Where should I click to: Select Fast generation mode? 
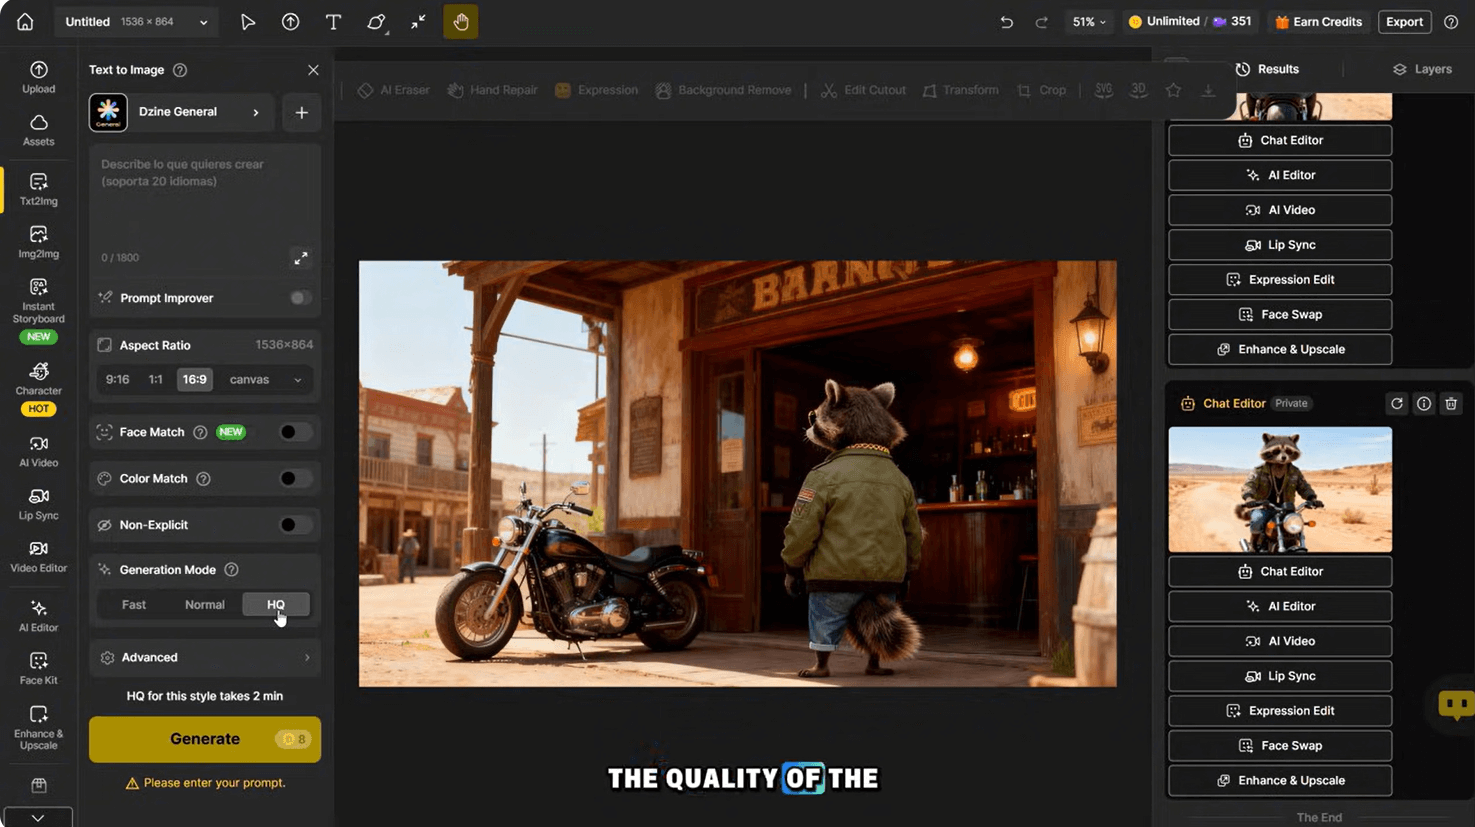click(134, 605)
